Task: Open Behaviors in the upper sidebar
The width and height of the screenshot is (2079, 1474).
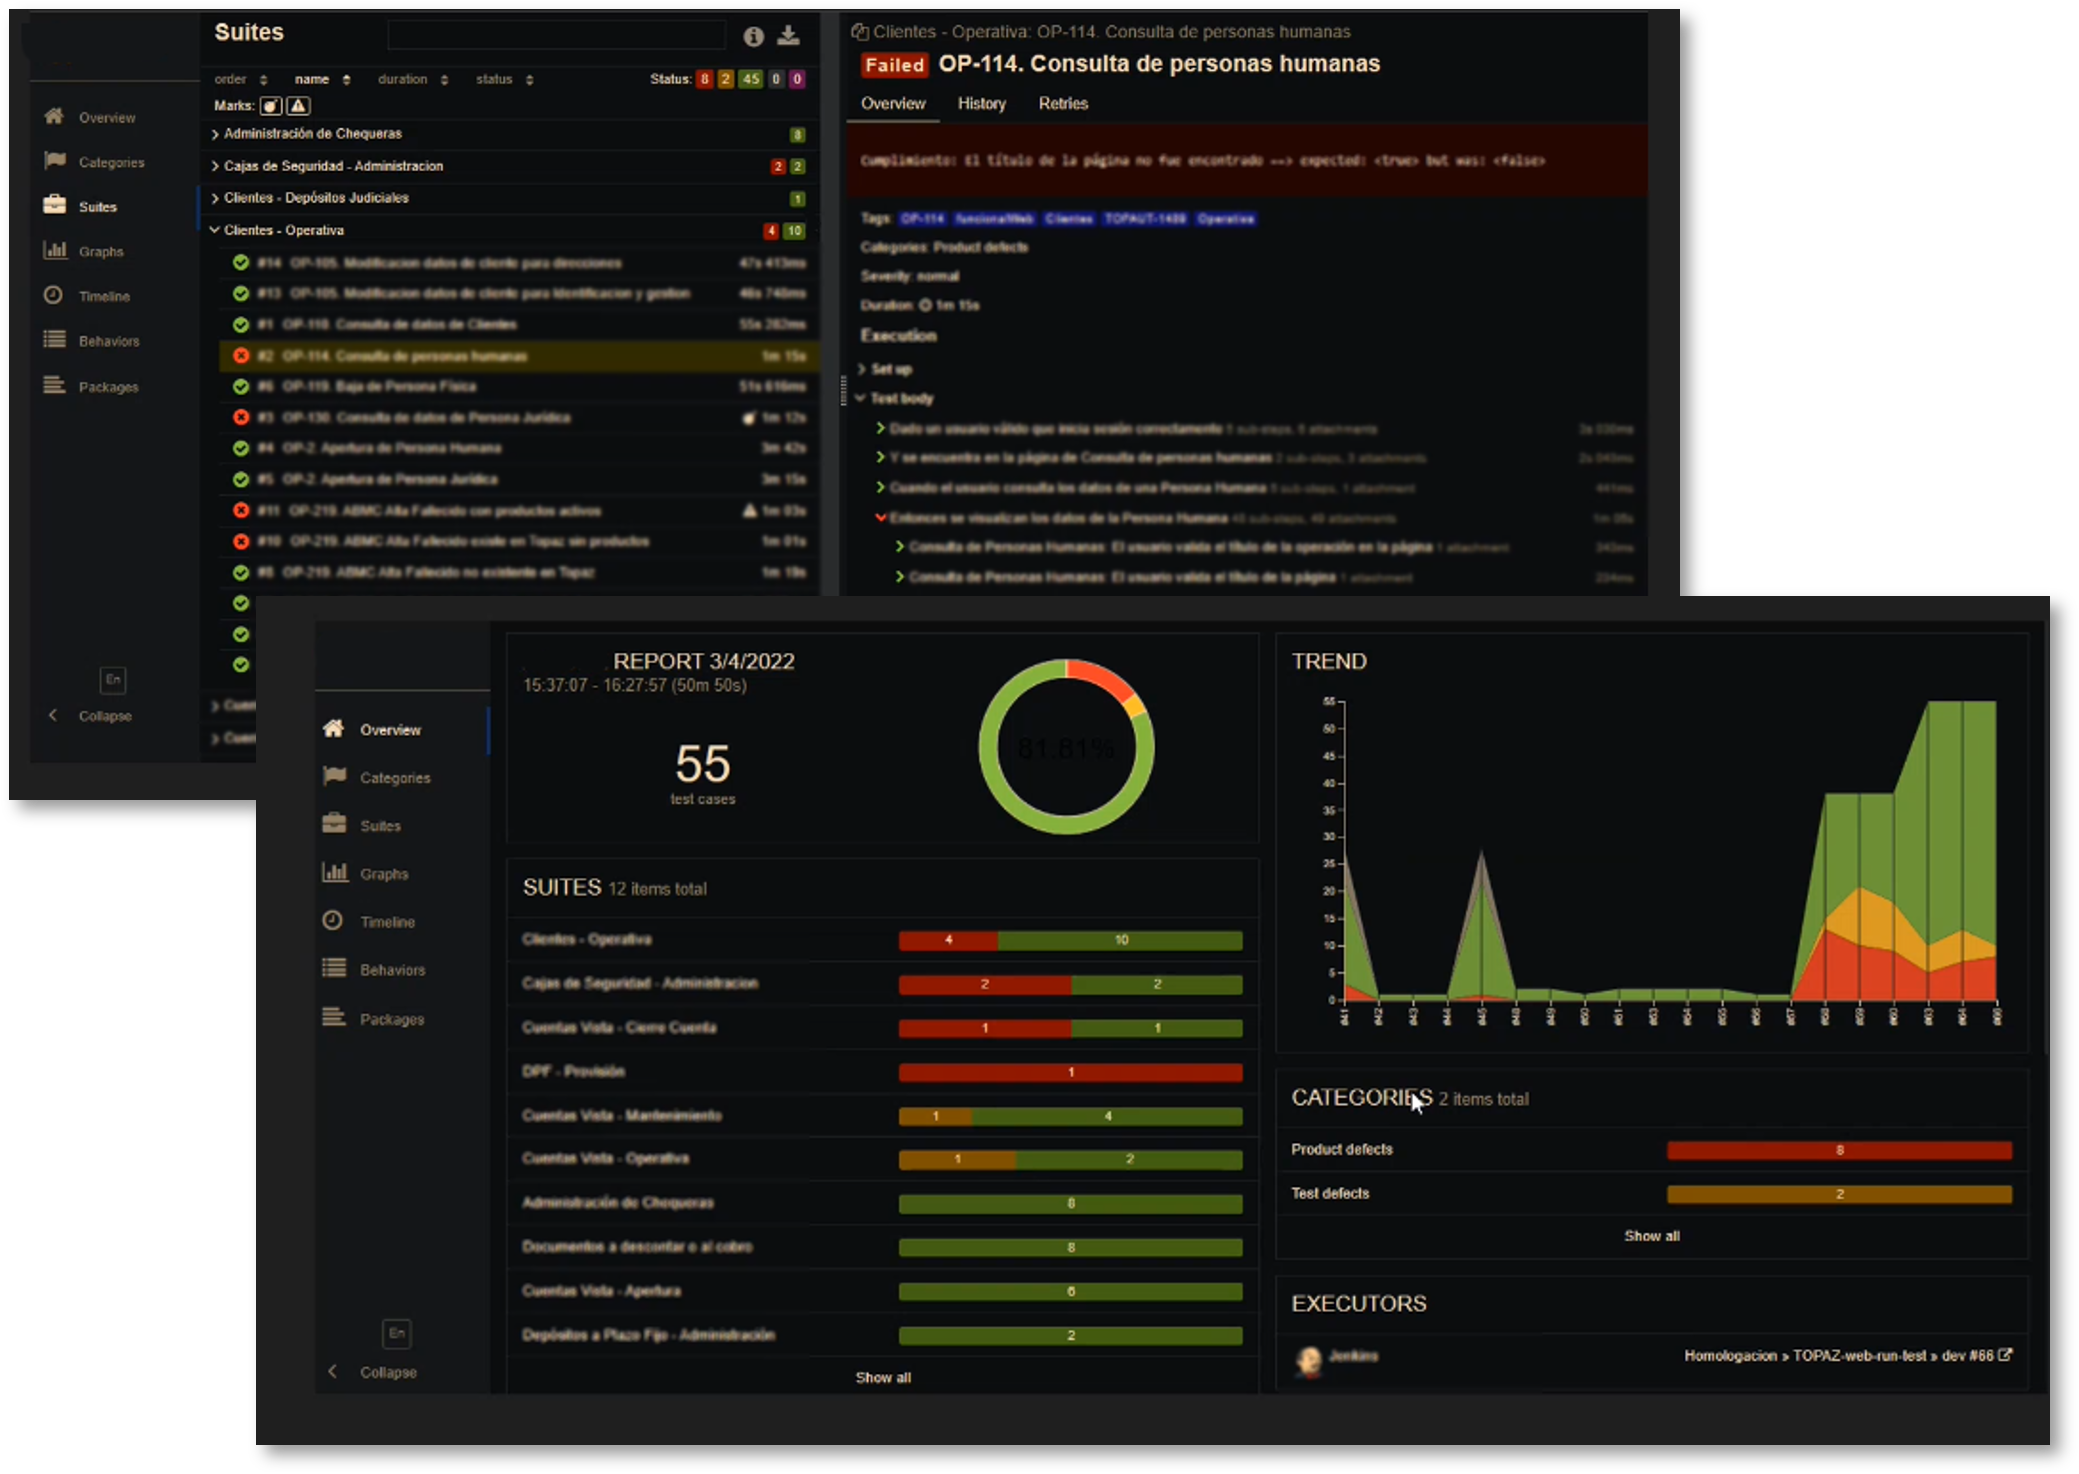Action: click(108, 341)
